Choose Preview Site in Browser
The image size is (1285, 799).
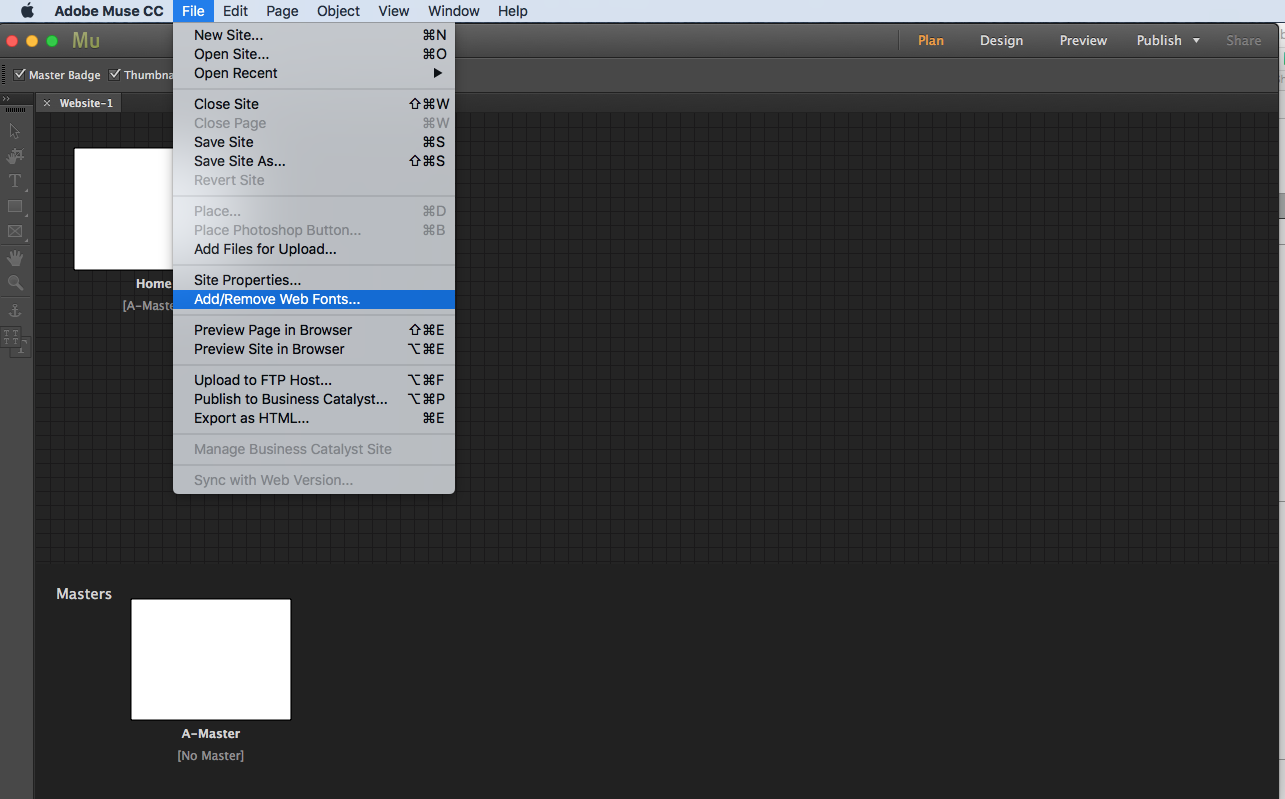[x=314, y=349]
